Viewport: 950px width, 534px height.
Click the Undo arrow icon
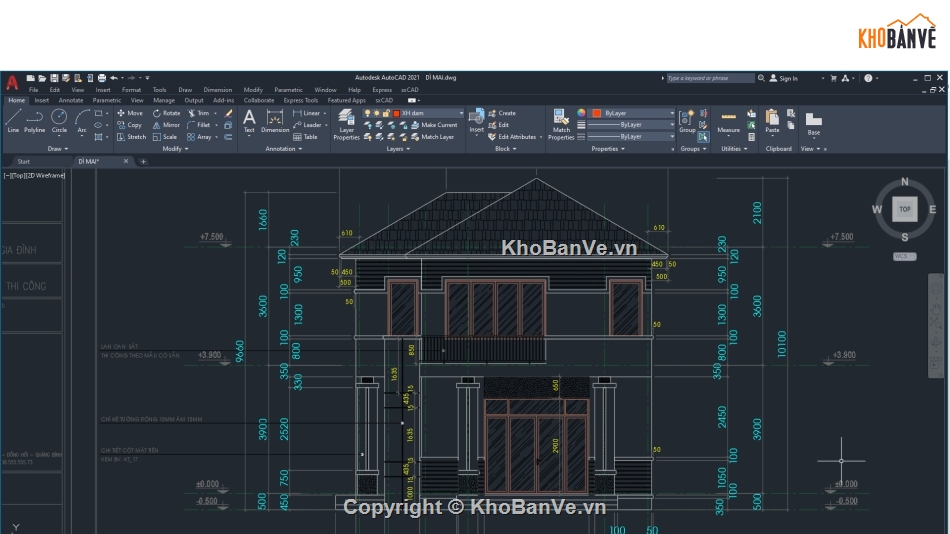pos(113,78)
